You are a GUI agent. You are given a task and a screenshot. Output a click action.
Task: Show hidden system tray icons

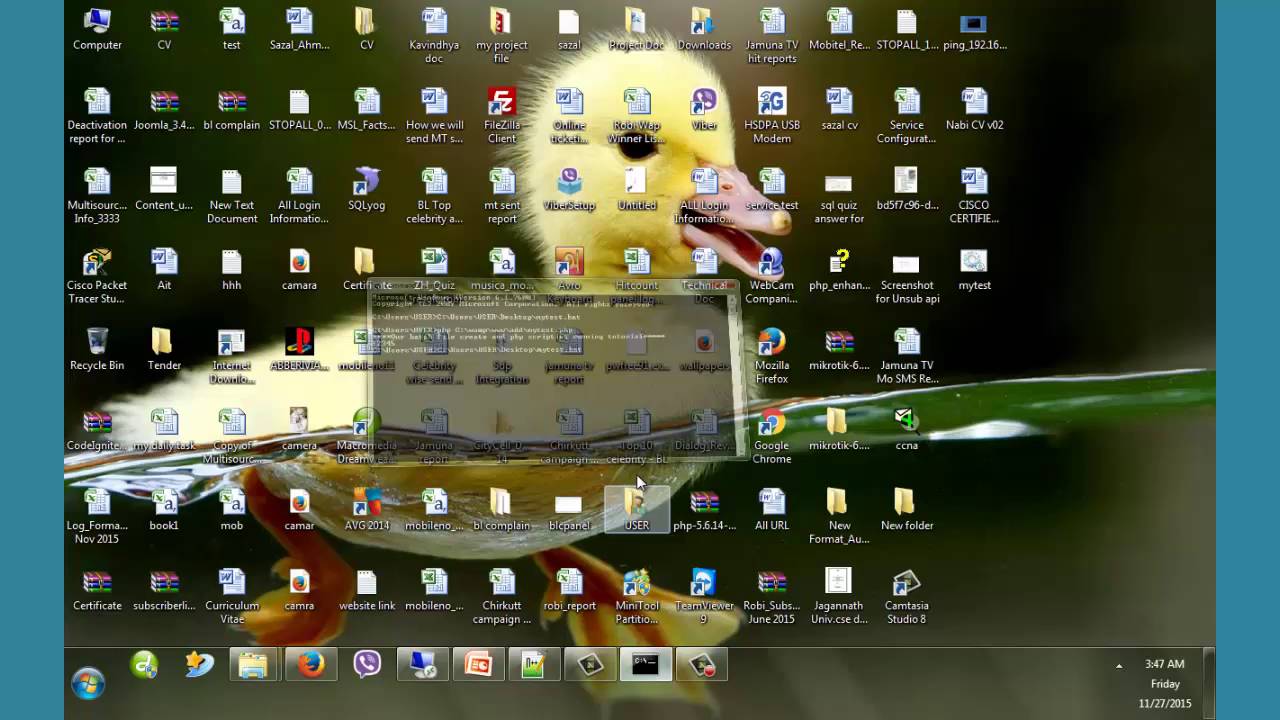[x=1119, y=665]
